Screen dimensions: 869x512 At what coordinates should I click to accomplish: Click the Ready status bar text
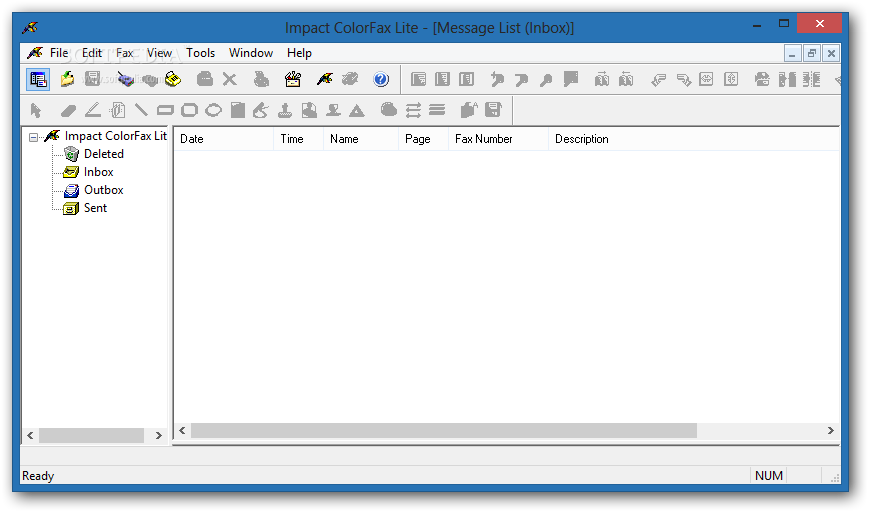[38, 476]
